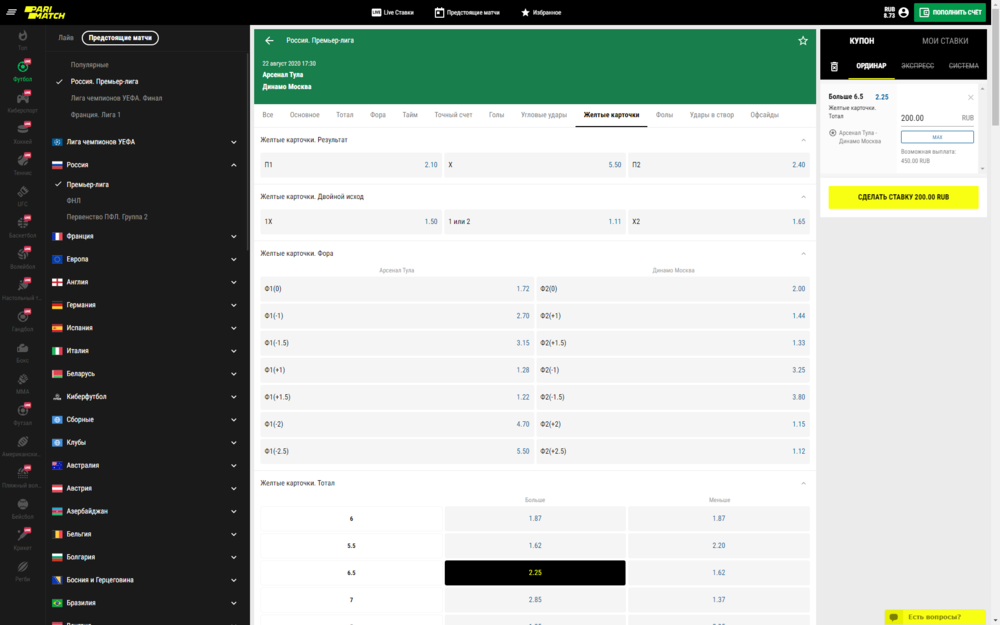The height and width of the screenshot is (625, 1000).
Task: Open the MMA sport section
Action: click(x=23, y=383)
